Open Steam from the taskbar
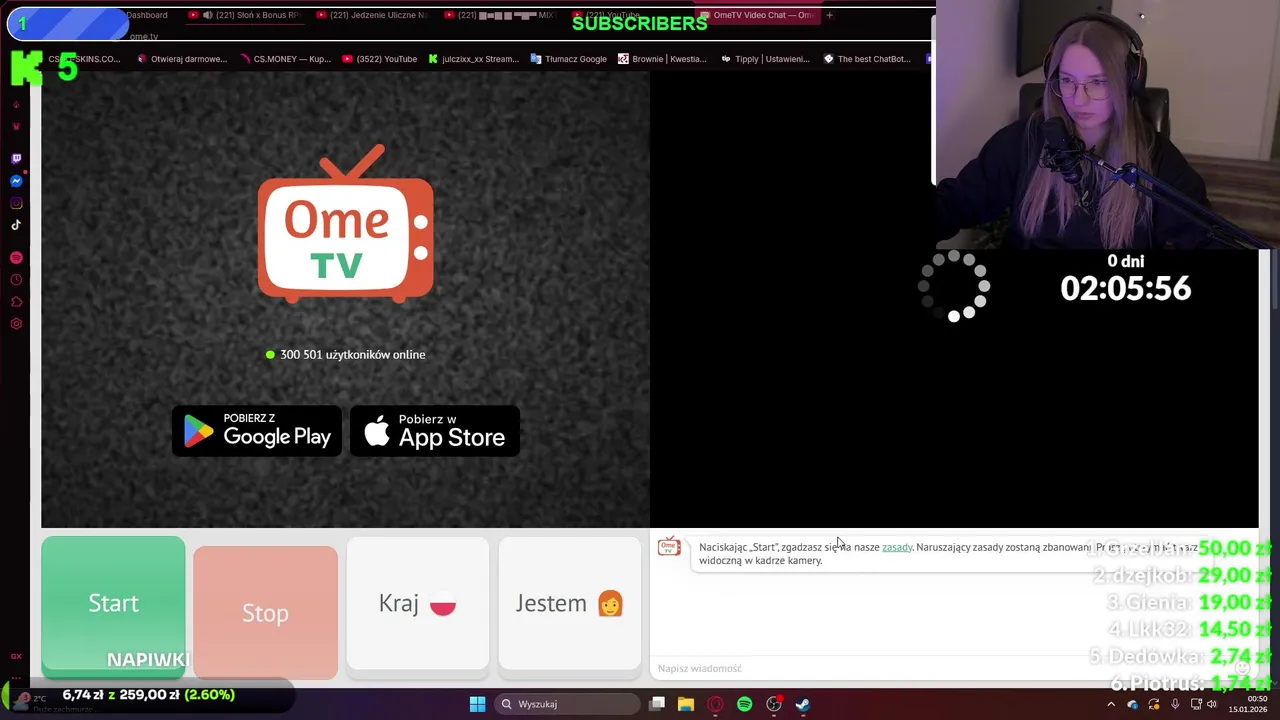 [x=802, y=704]
